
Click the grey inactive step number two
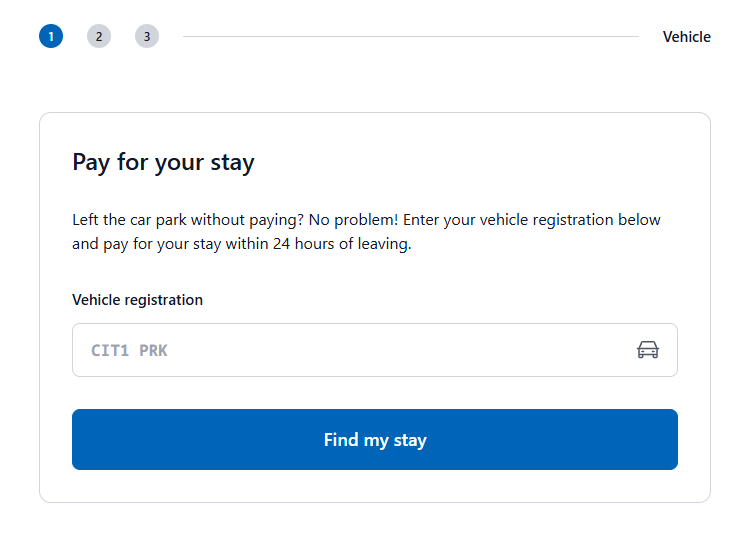[x=99, y=36]
